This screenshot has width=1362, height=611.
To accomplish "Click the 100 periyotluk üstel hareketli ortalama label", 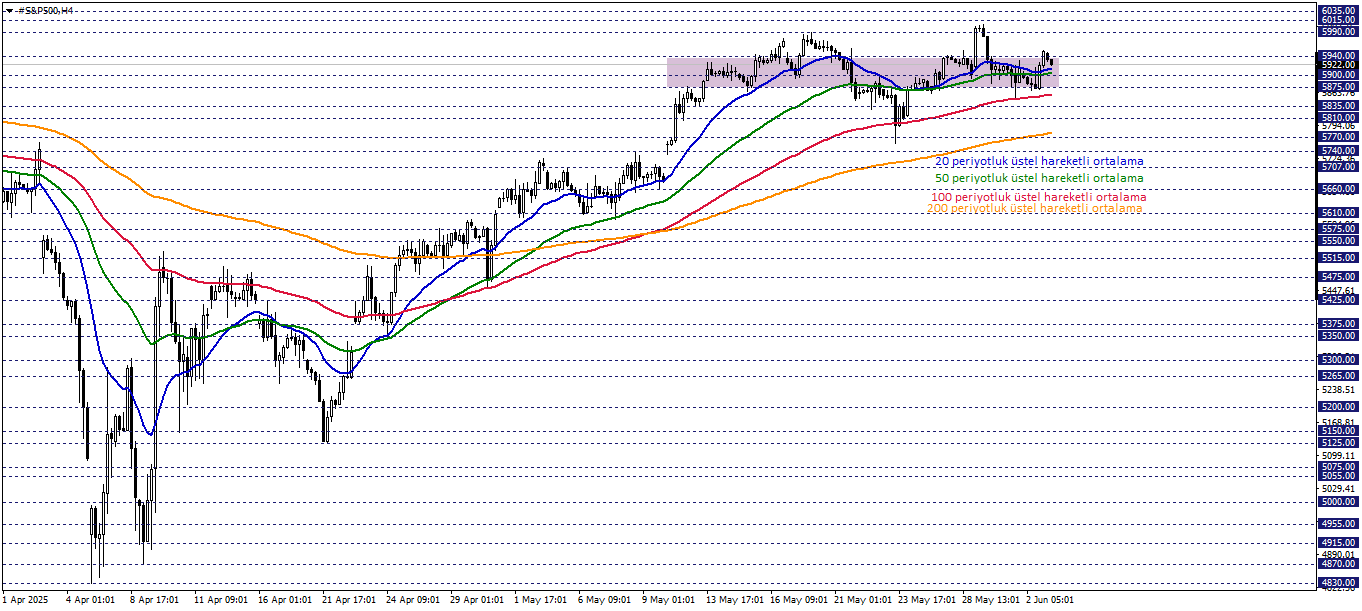I will pos(1038,197).
